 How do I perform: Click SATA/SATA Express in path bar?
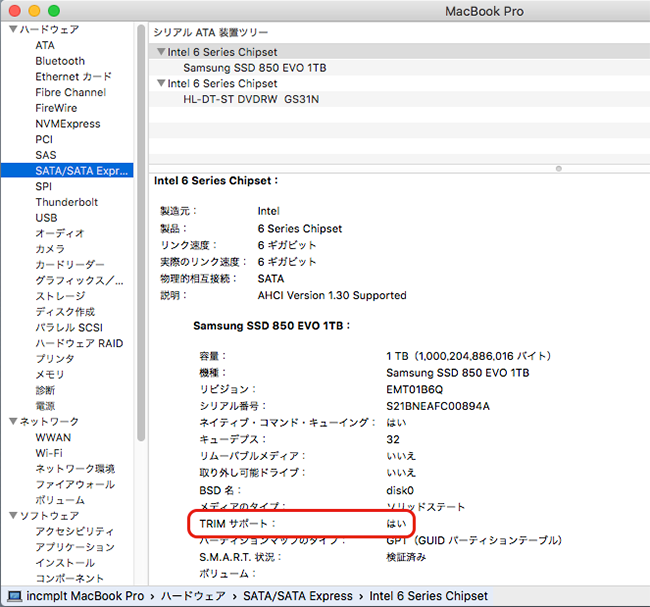point(298,596)
